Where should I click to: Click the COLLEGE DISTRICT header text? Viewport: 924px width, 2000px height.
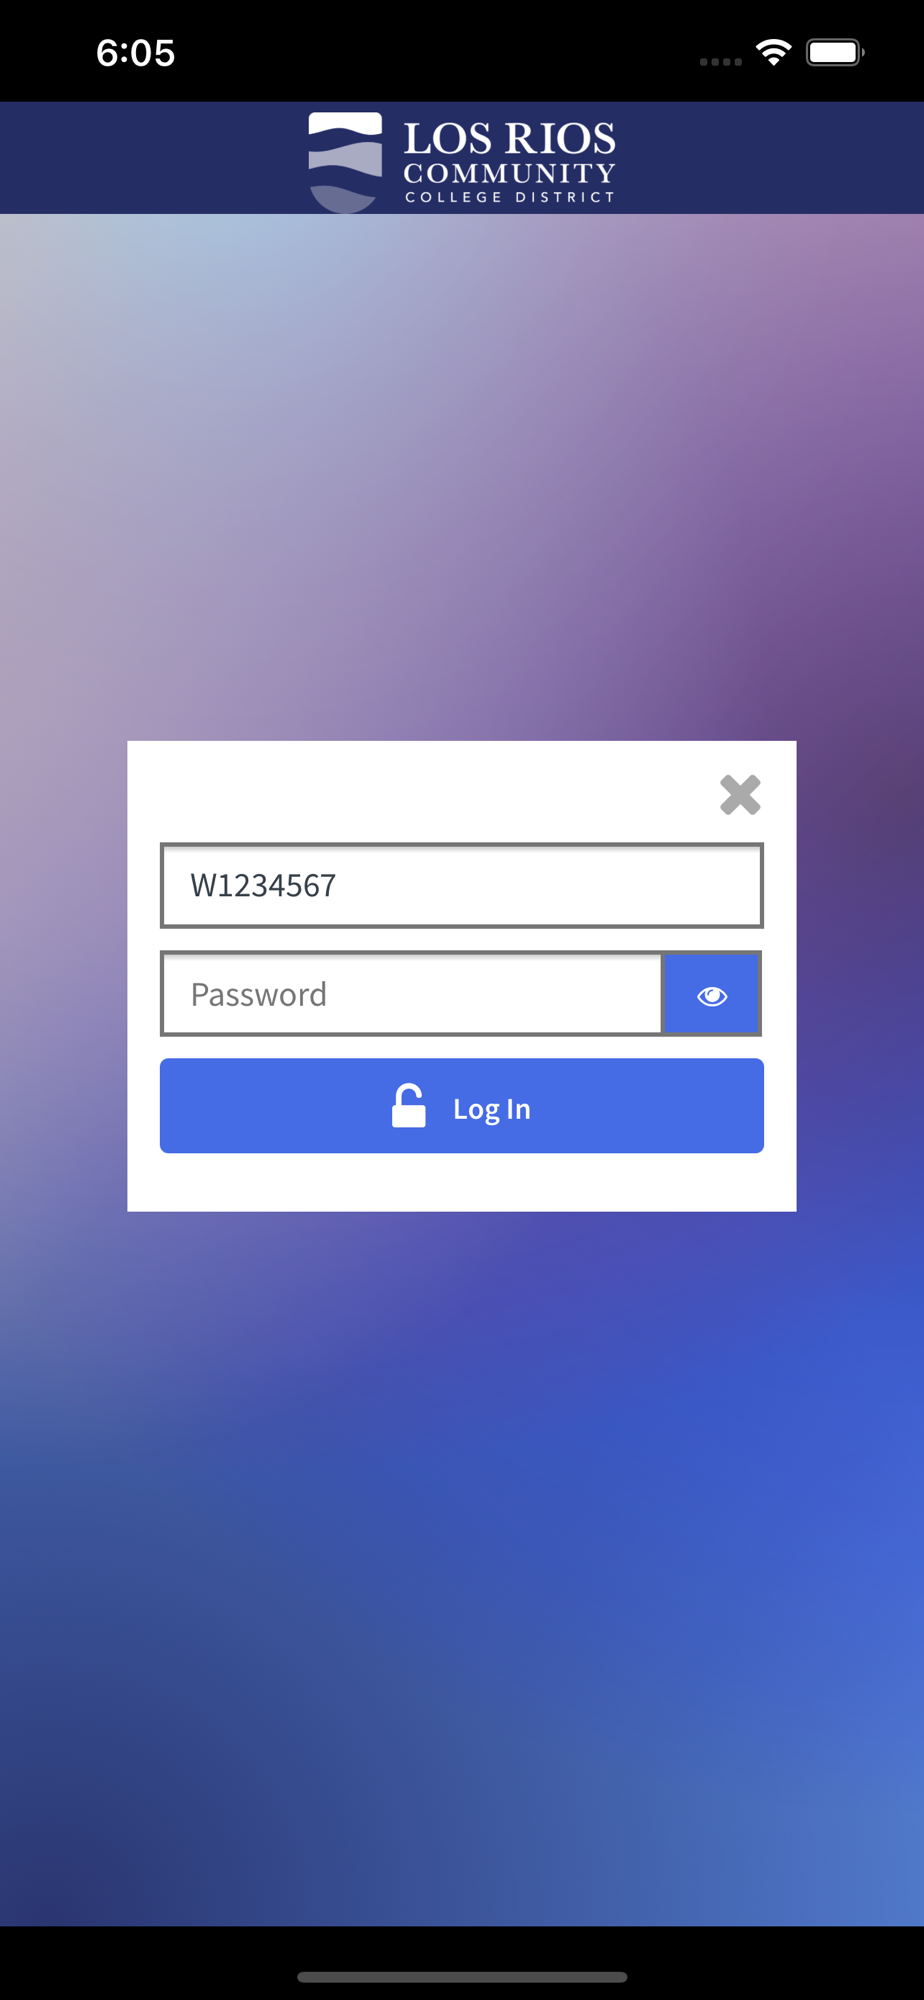509,197
